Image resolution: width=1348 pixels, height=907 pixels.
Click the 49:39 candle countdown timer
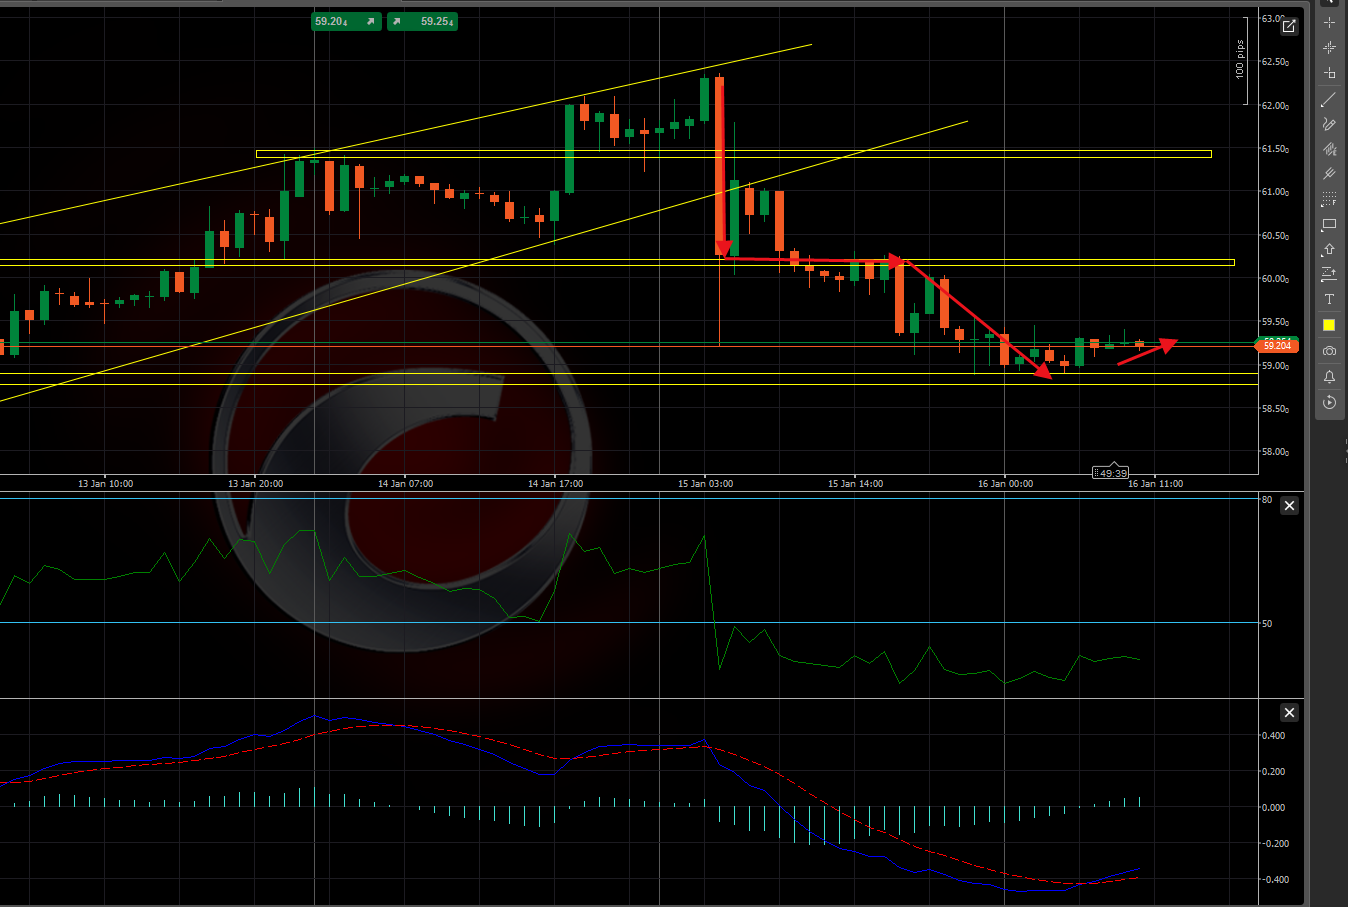[1111, 473]
